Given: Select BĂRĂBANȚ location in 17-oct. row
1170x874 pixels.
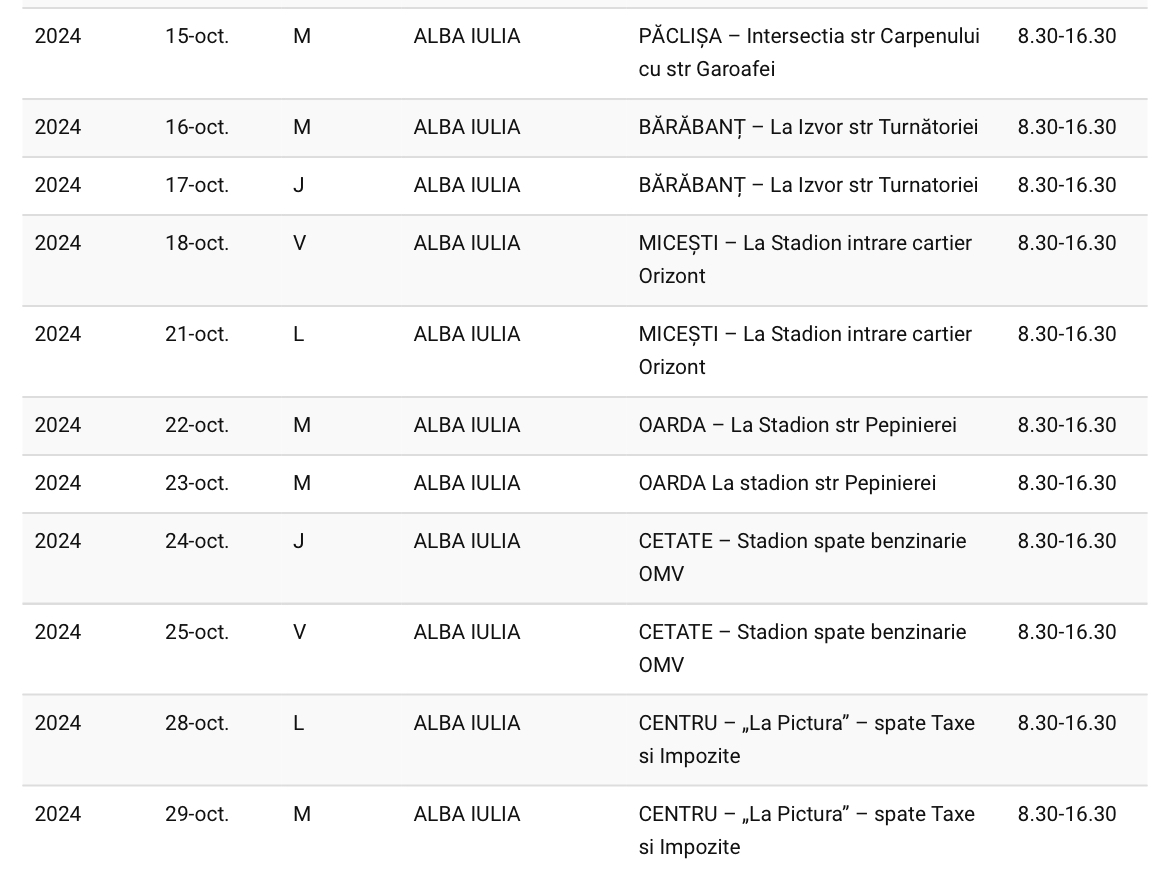Looking at the screenshot, I should click(808, 185).
